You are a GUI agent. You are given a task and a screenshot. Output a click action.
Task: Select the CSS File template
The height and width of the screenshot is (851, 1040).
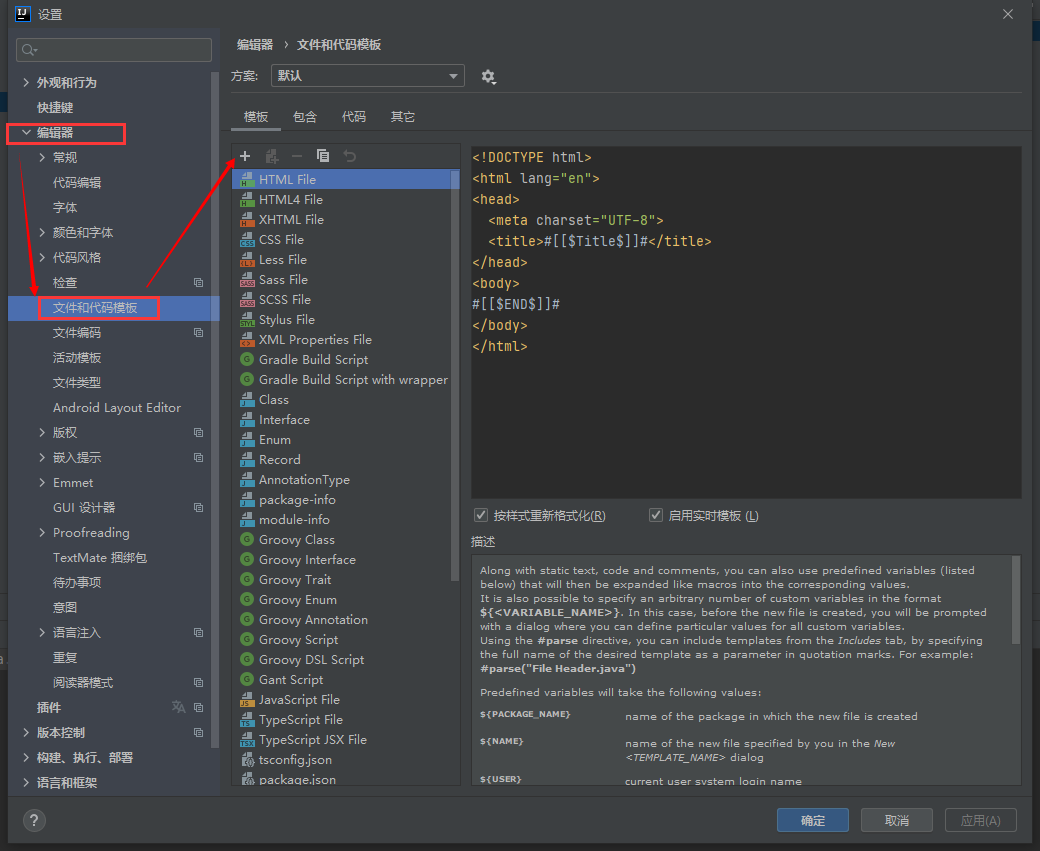[281, 240]
